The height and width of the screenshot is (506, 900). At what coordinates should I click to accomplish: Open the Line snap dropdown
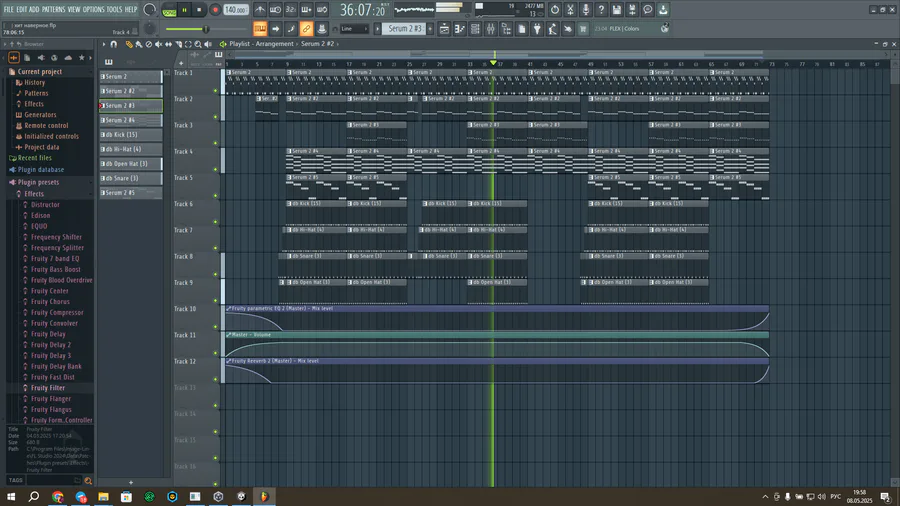tap(354, 29)
